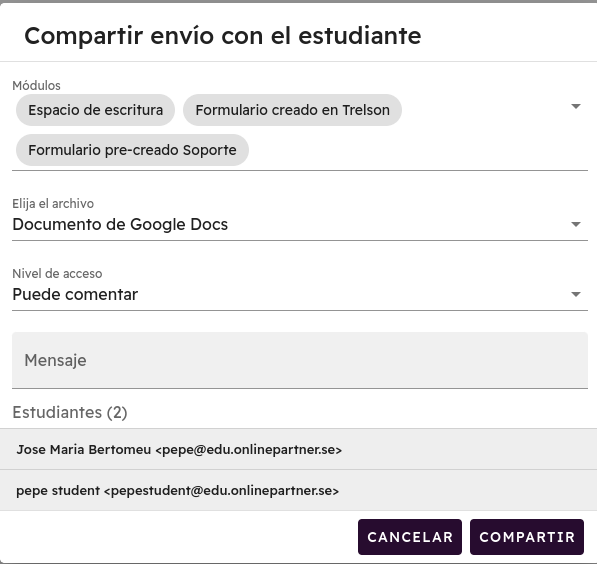The height and width of the screenshot is (564, 597).
Task: Focus the Mensaje text field
Action: pyautogui.click(x=300, y=360)
